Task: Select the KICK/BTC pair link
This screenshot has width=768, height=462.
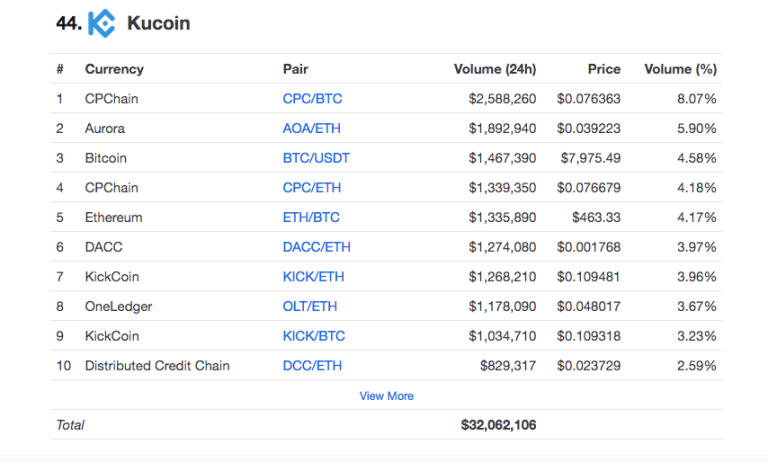Action: click(x=315, y=336)
